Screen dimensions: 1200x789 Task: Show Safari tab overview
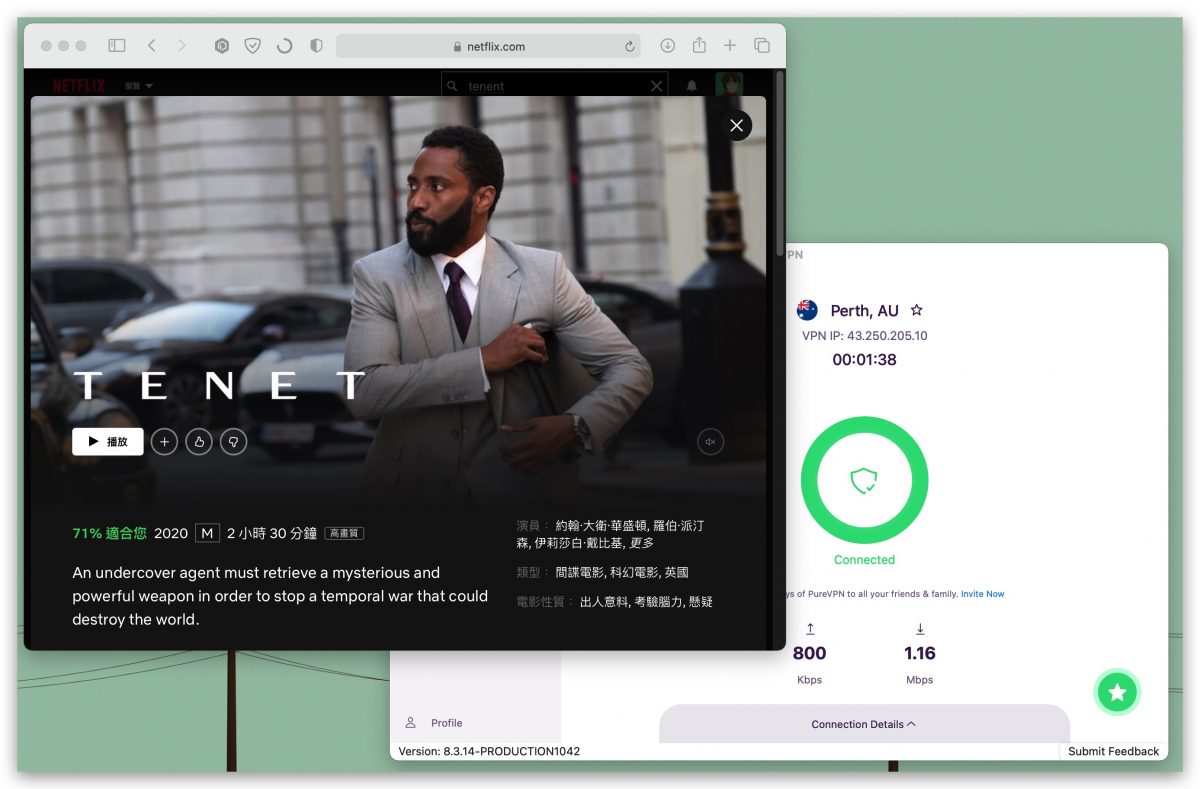pyautogui.click(x=761, y=46)
